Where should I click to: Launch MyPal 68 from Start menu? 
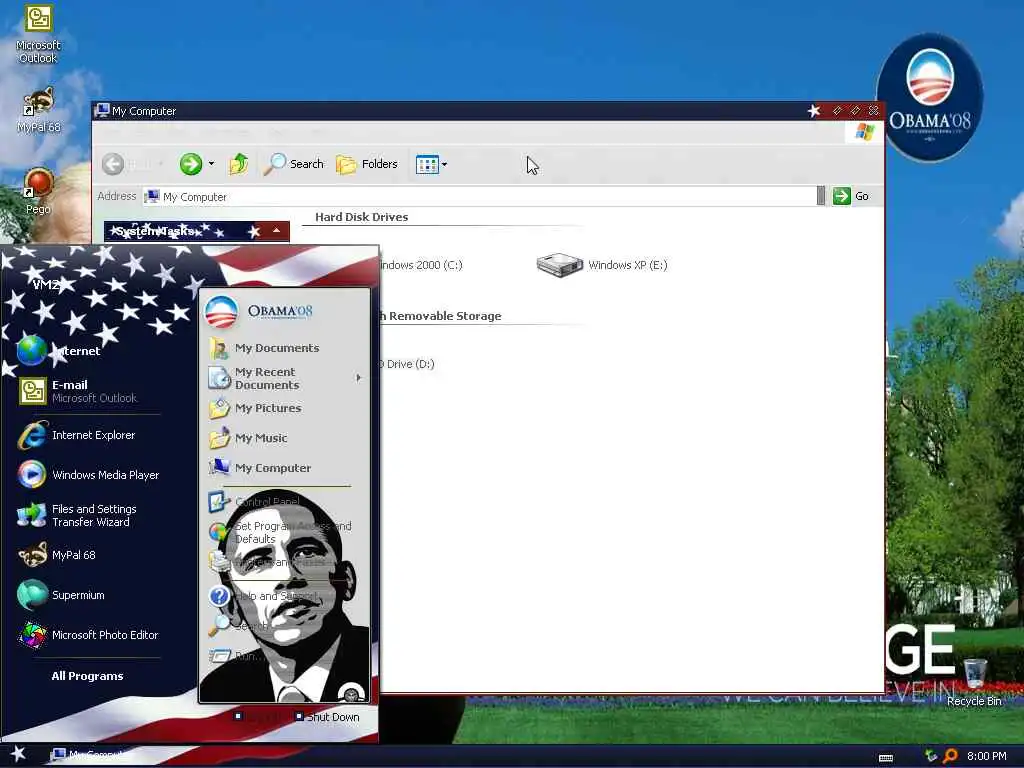tap(56, 554)
